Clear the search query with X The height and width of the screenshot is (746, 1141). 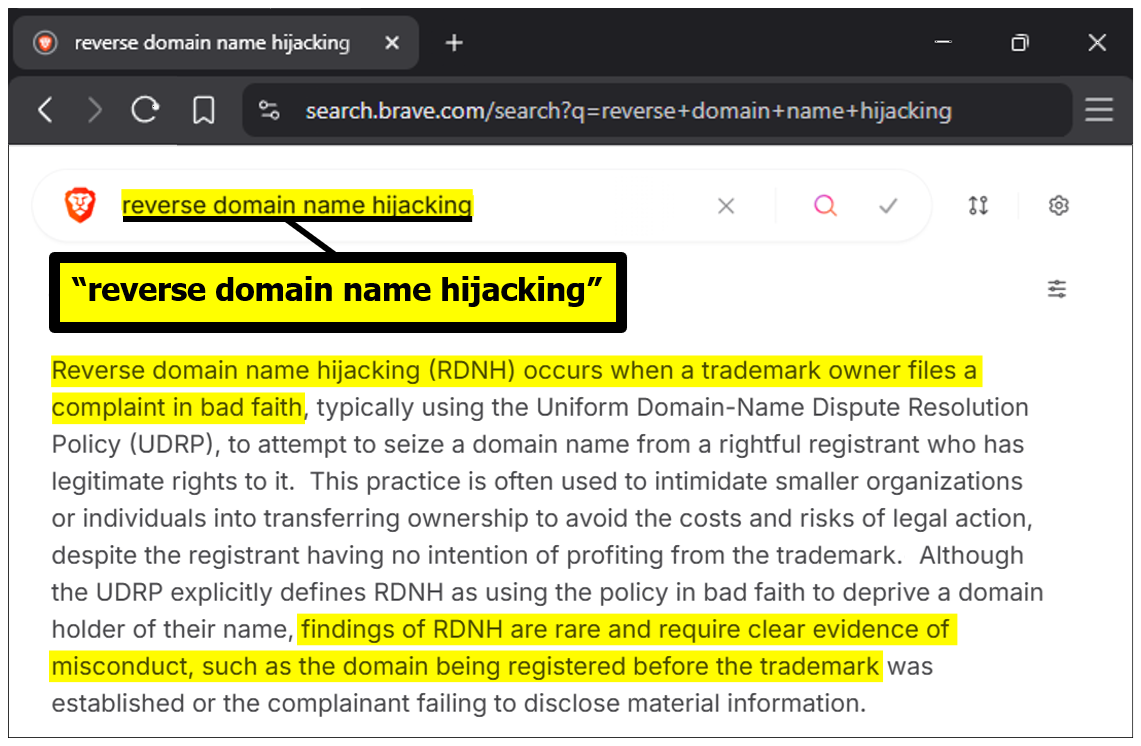coord(726,206)
